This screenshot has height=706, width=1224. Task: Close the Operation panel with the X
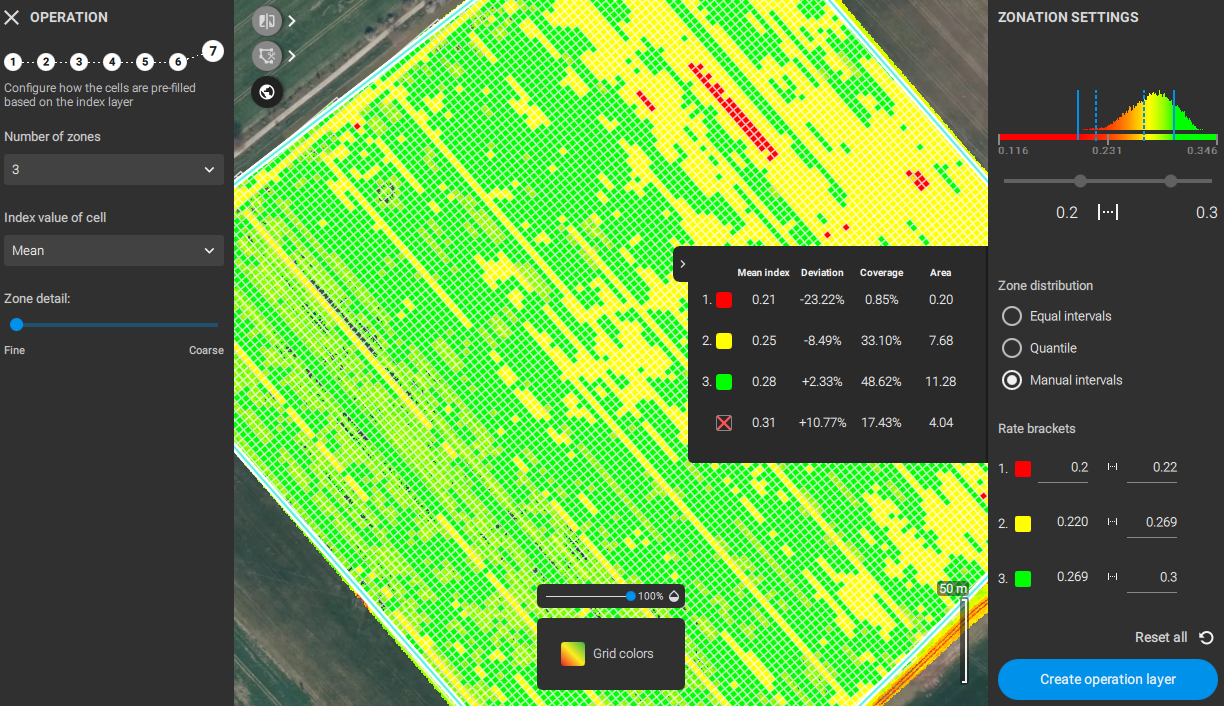(x=13, y=16)
